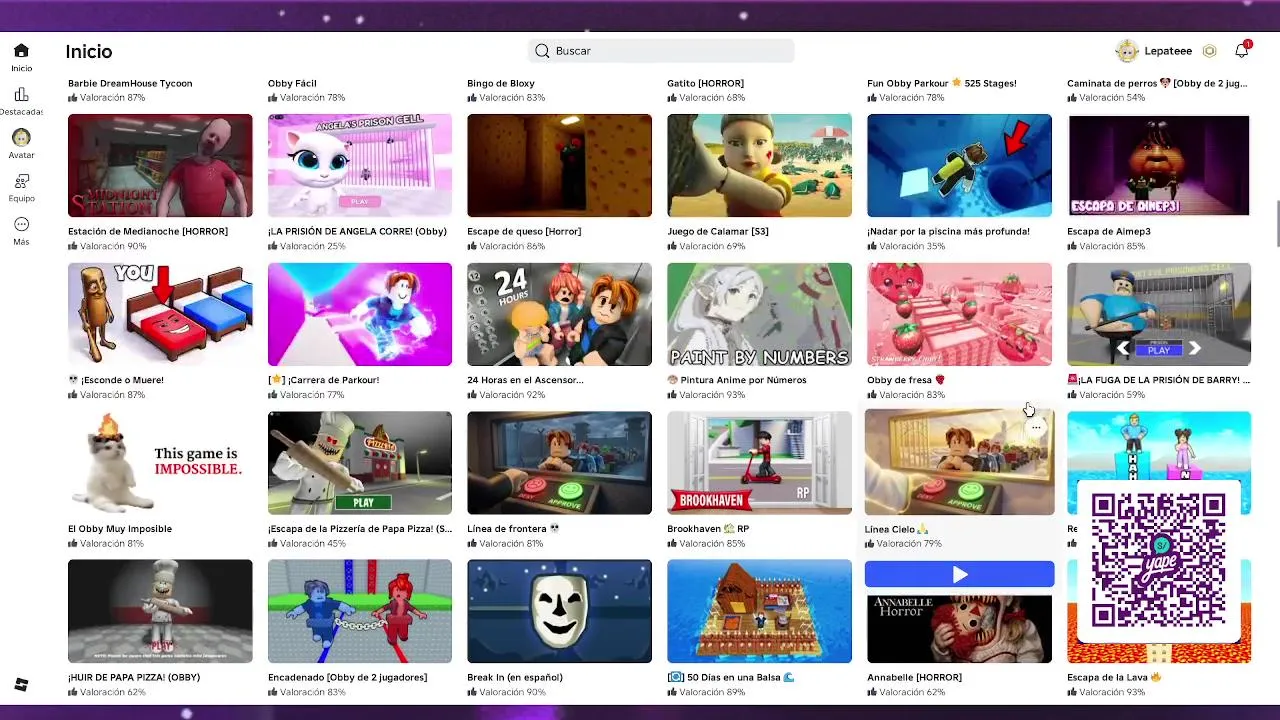Click Valoración 90% under Estación de Medianoche
The width and height of the screenshot is (1280, 720).
[107, 246]
